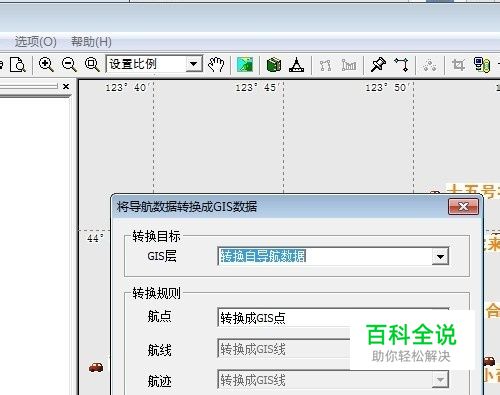Select the zoom out magnifier tool
Image resolution: width=500 pixels, height=395 pixels.
point(69,64)
